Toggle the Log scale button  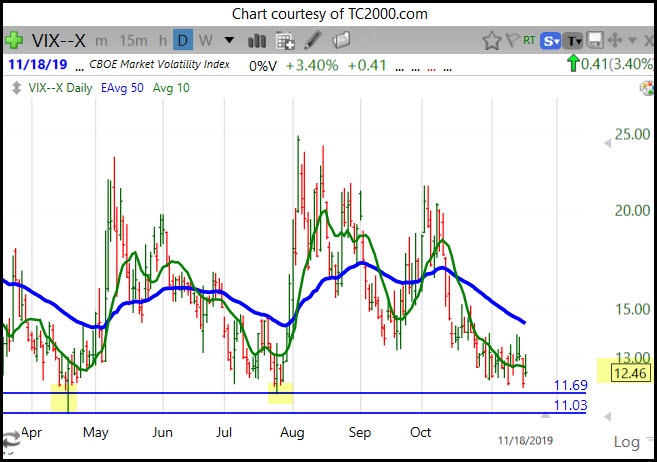(x=626, y=442)
